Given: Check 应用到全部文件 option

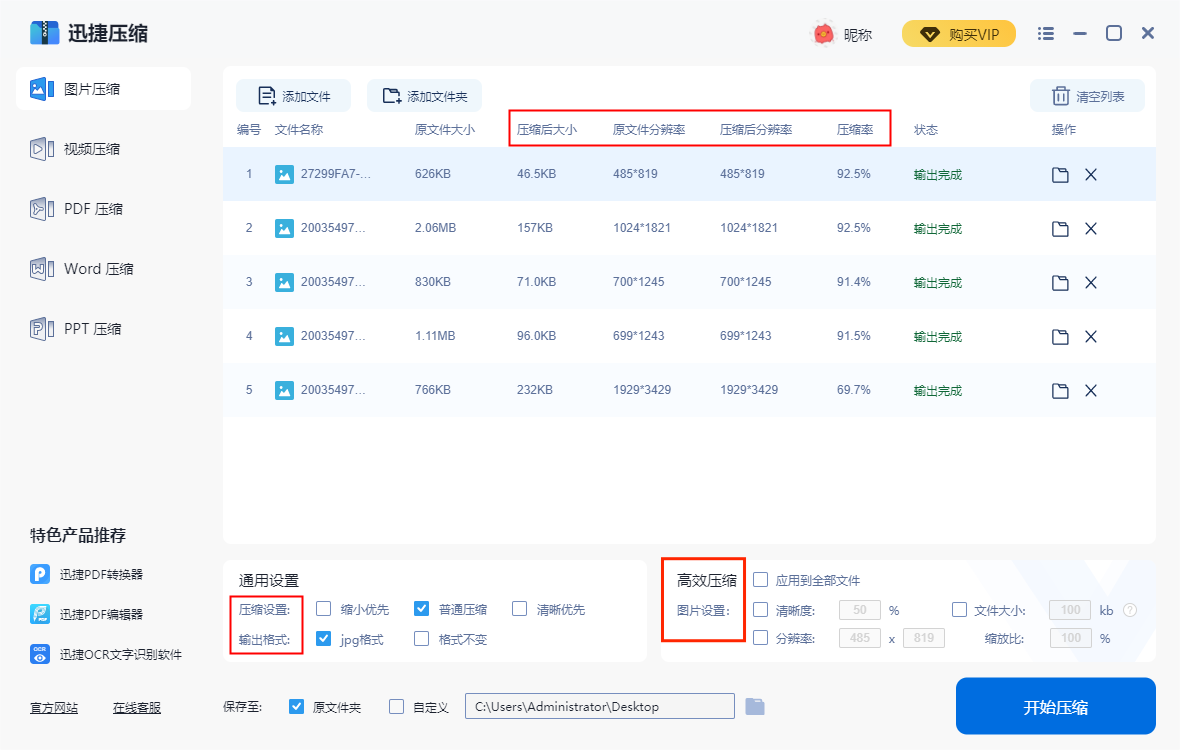Looking at the screenshot, I should pos(761,579).
